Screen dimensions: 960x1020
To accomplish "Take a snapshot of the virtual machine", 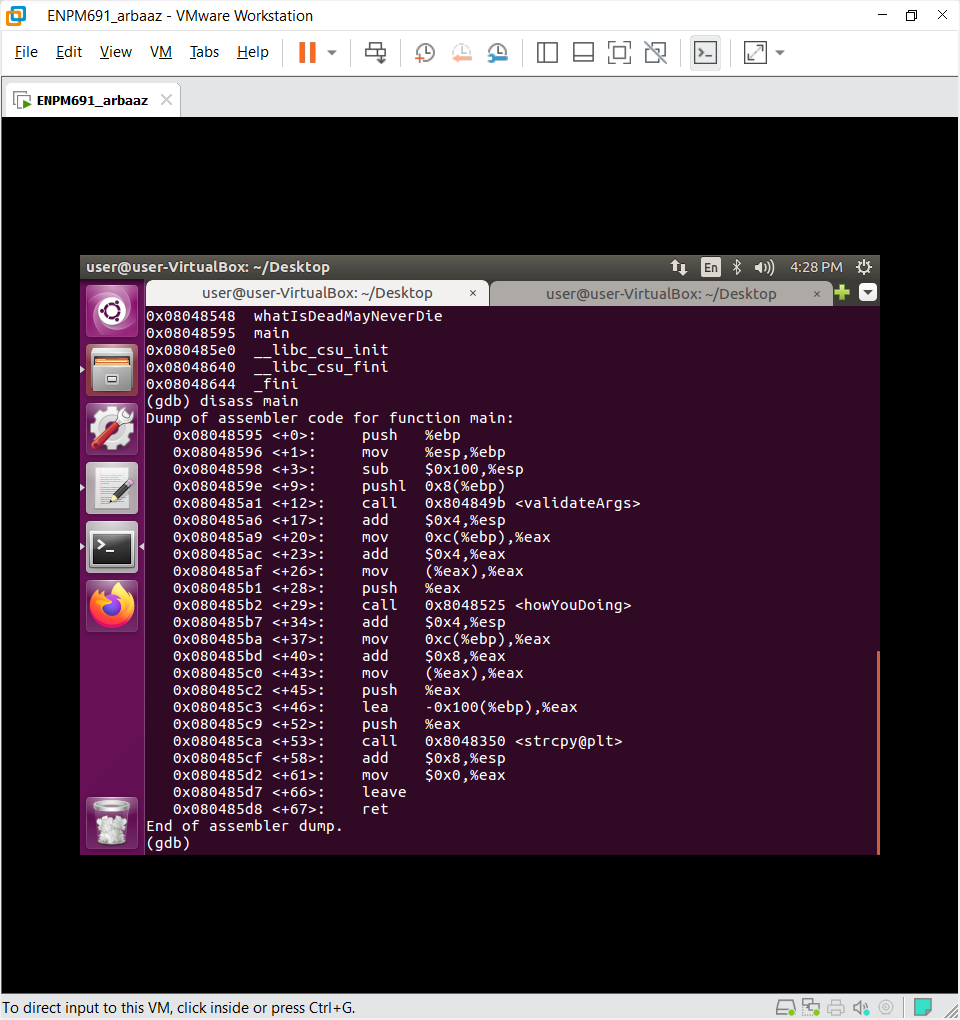I will coord(425,53).
